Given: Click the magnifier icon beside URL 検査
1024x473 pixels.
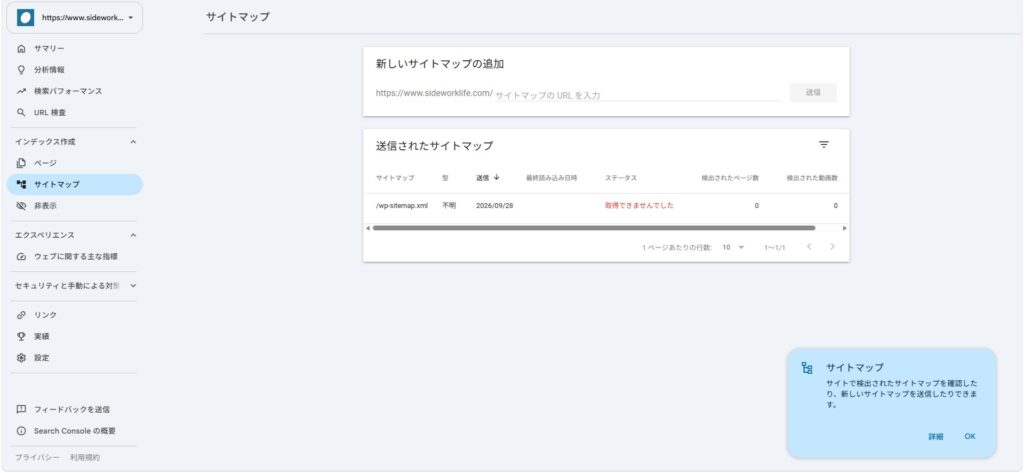Looking at the screenshot, I should tap(22, 112).
